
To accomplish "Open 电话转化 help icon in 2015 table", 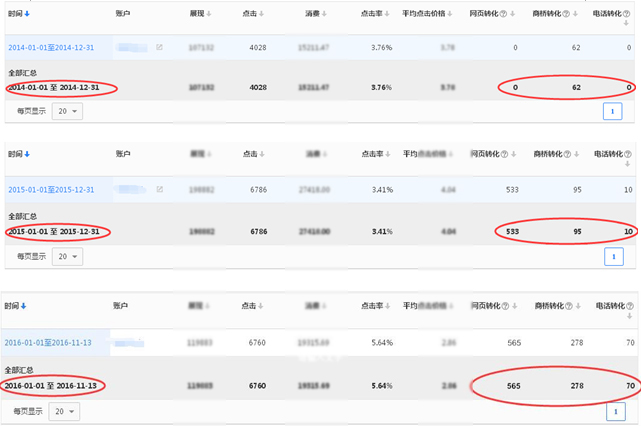I will [x=628, y=154].
